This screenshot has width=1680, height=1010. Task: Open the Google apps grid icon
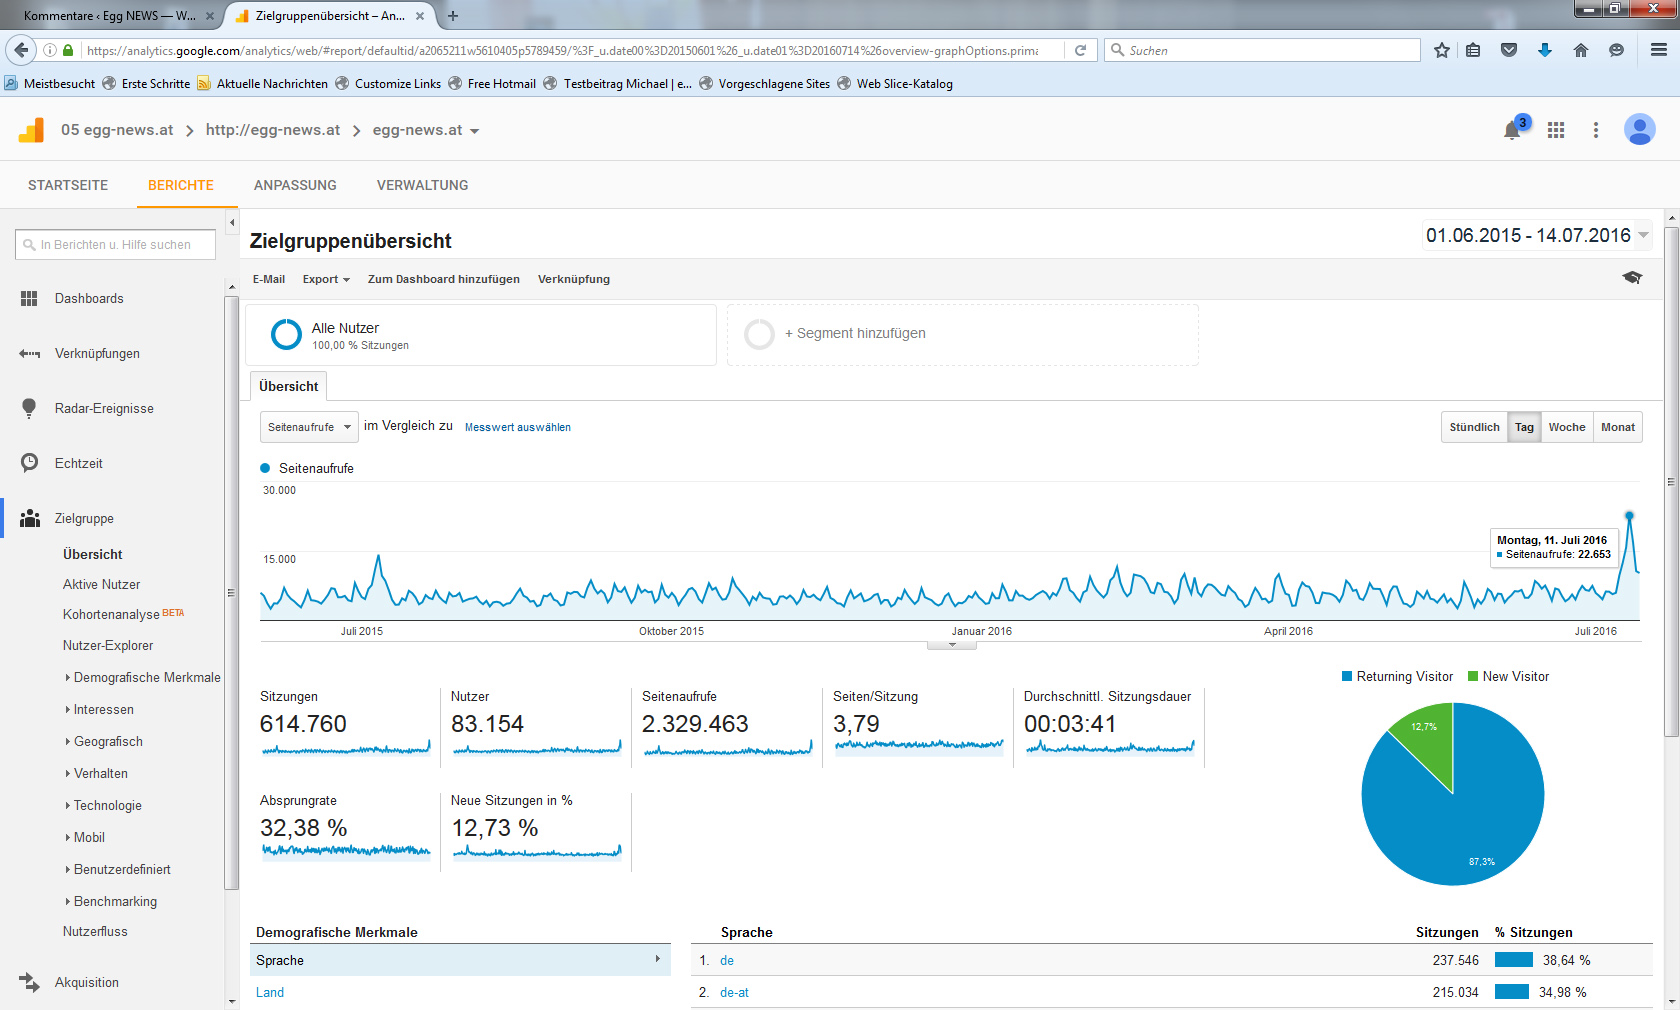pos(1556,130)
